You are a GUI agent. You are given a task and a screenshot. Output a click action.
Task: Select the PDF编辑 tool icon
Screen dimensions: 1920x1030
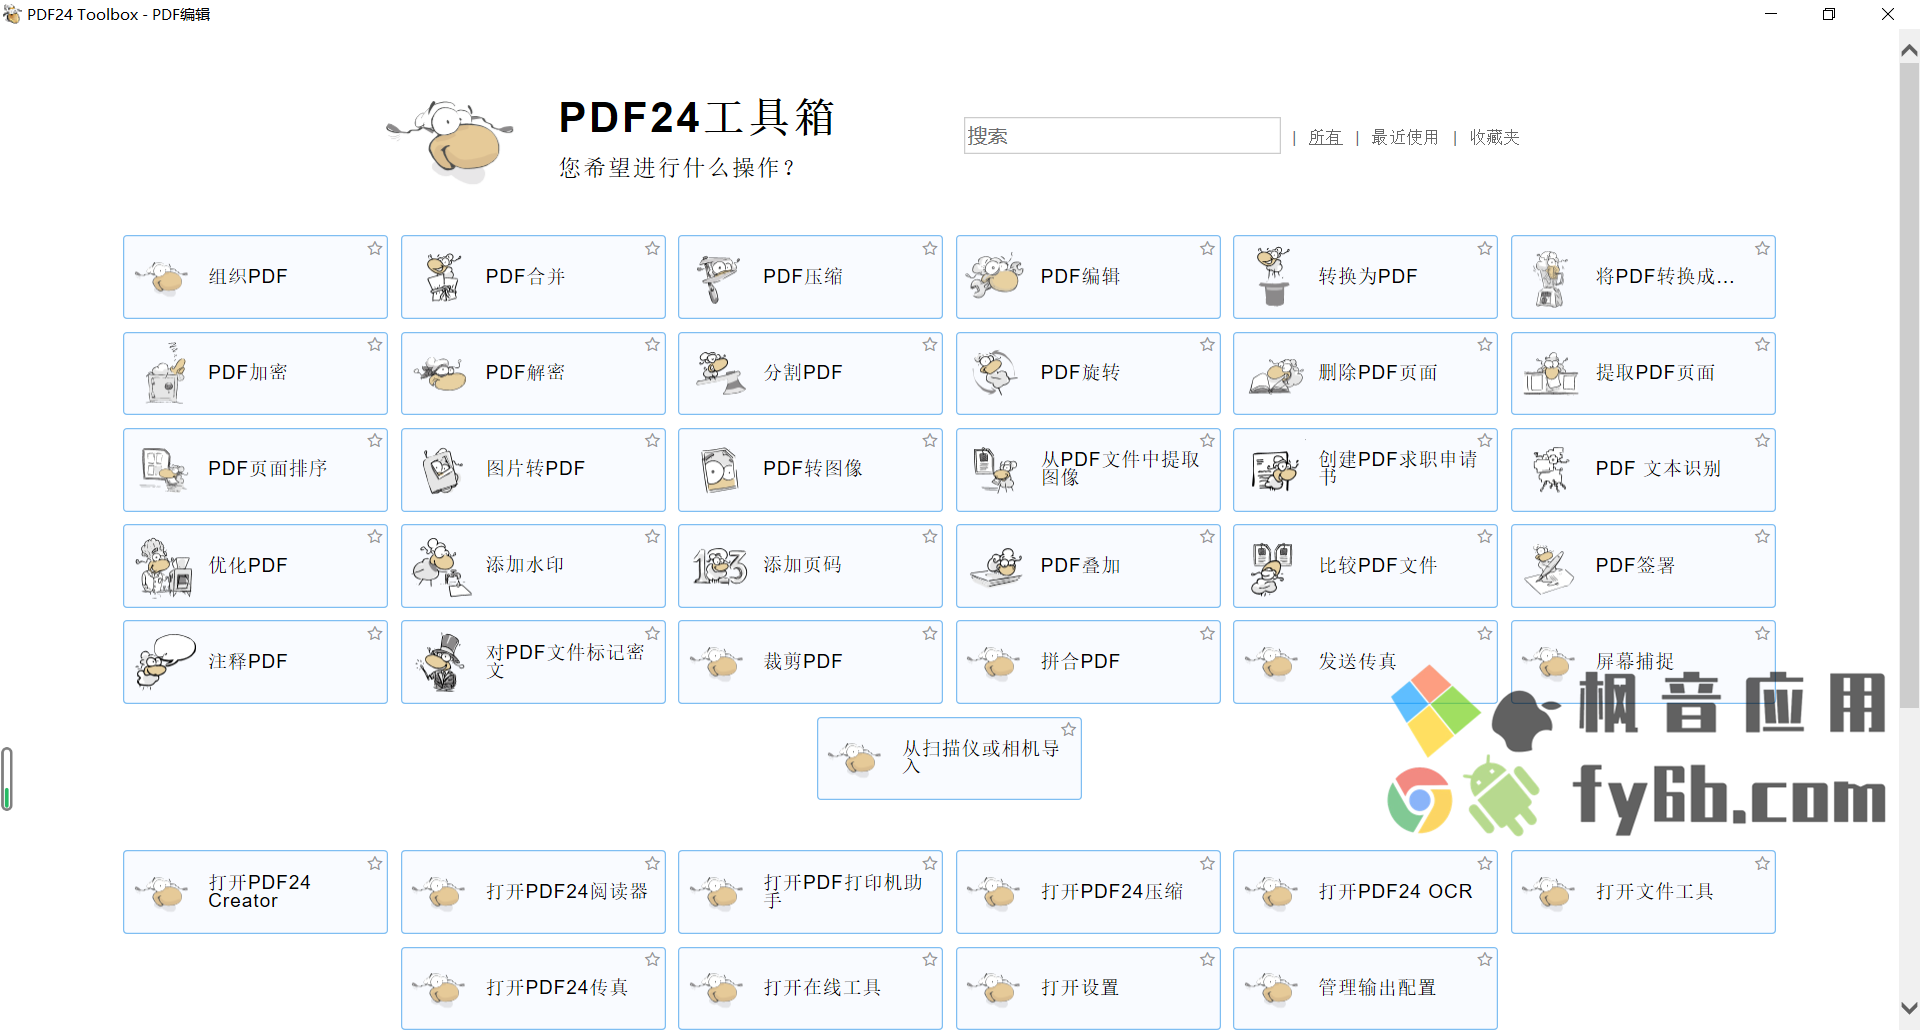[994, 276]
